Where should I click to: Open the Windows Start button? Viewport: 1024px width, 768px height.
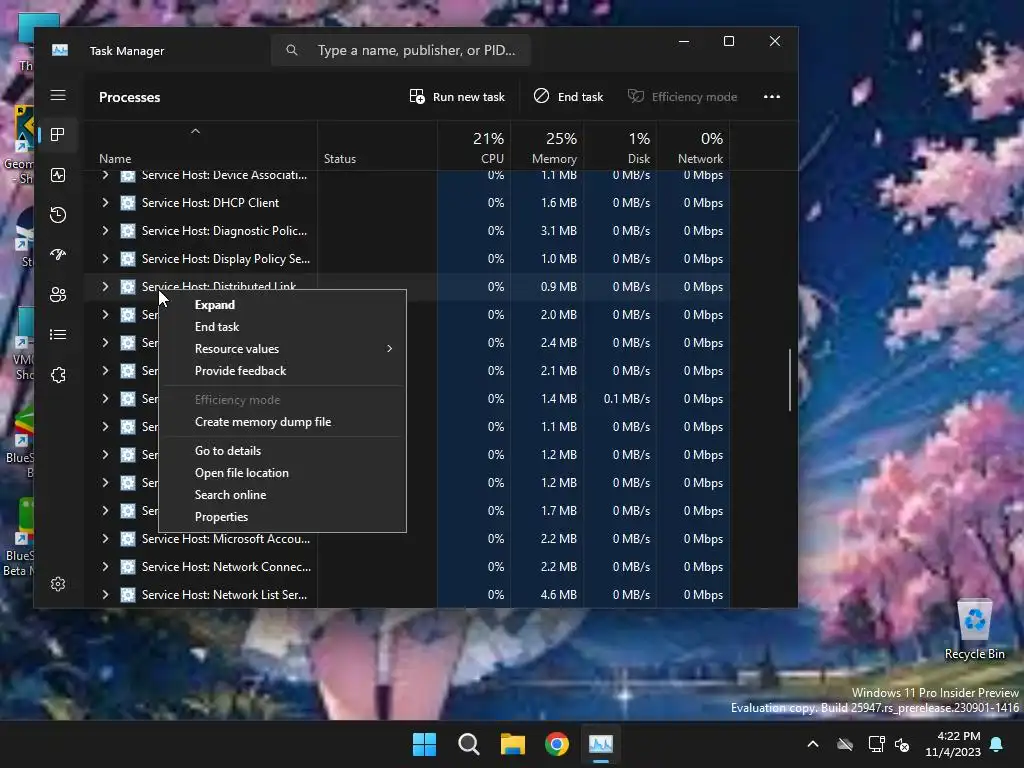[424, 744]
